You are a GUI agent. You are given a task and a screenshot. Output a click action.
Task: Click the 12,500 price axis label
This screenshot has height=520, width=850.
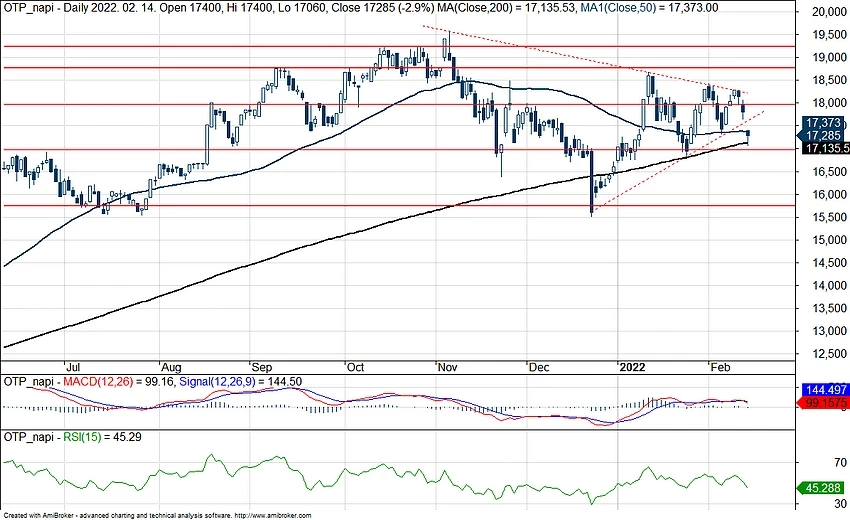coord(829,354)
